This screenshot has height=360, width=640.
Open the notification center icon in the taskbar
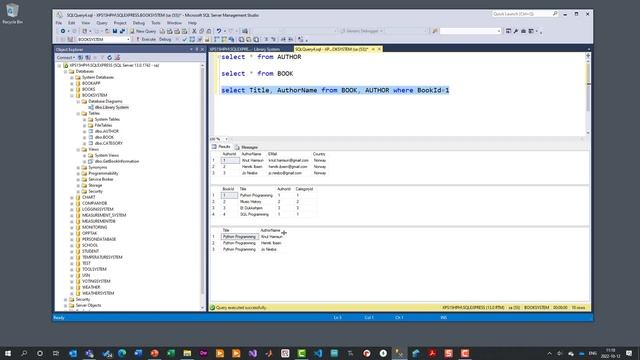[629, 353]
